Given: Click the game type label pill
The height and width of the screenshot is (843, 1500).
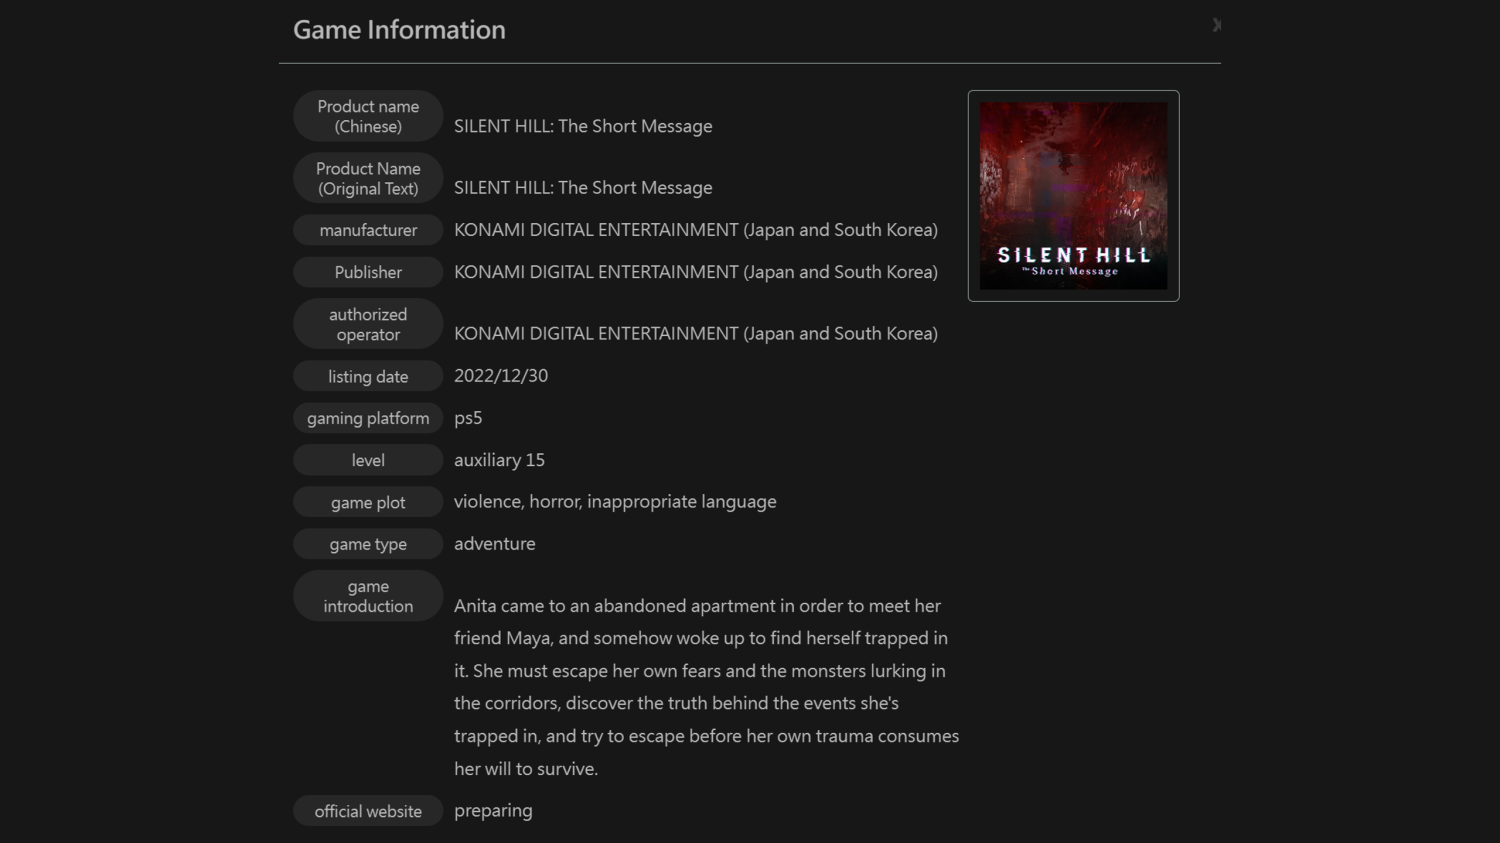Looking at the screenshot, I should 367,543.
